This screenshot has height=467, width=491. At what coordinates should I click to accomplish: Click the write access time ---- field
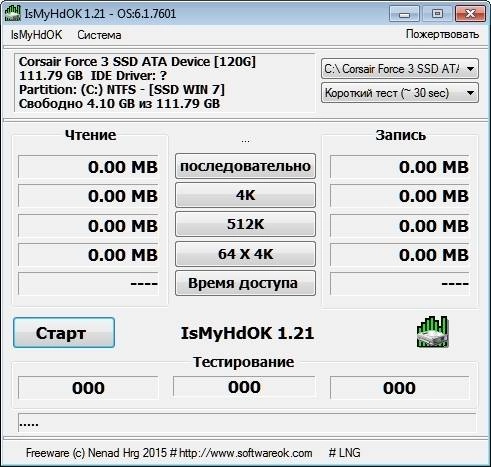[x=400, y=284]
